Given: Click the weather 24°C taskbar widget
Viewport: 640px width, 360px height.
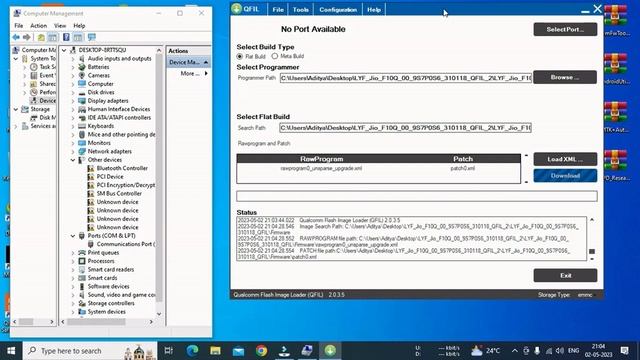Looking at the screenshot, I should (x=486, y=351).
